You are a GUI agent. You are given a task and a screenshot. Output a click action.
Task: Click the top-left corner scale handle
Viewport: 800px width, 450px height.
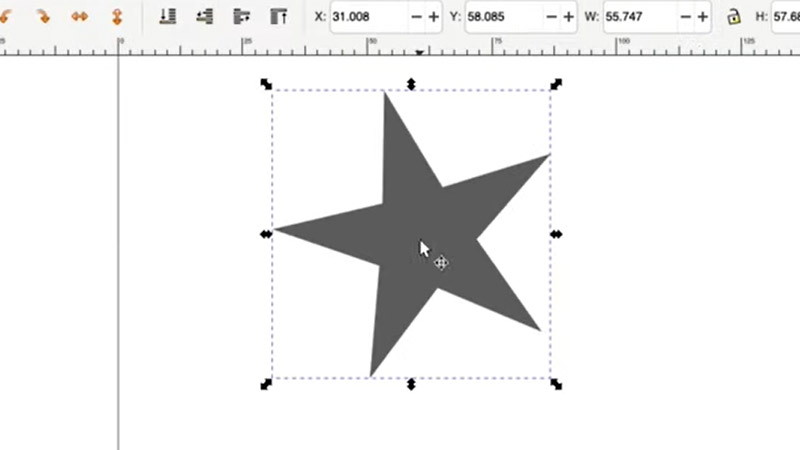pos(266,84)
